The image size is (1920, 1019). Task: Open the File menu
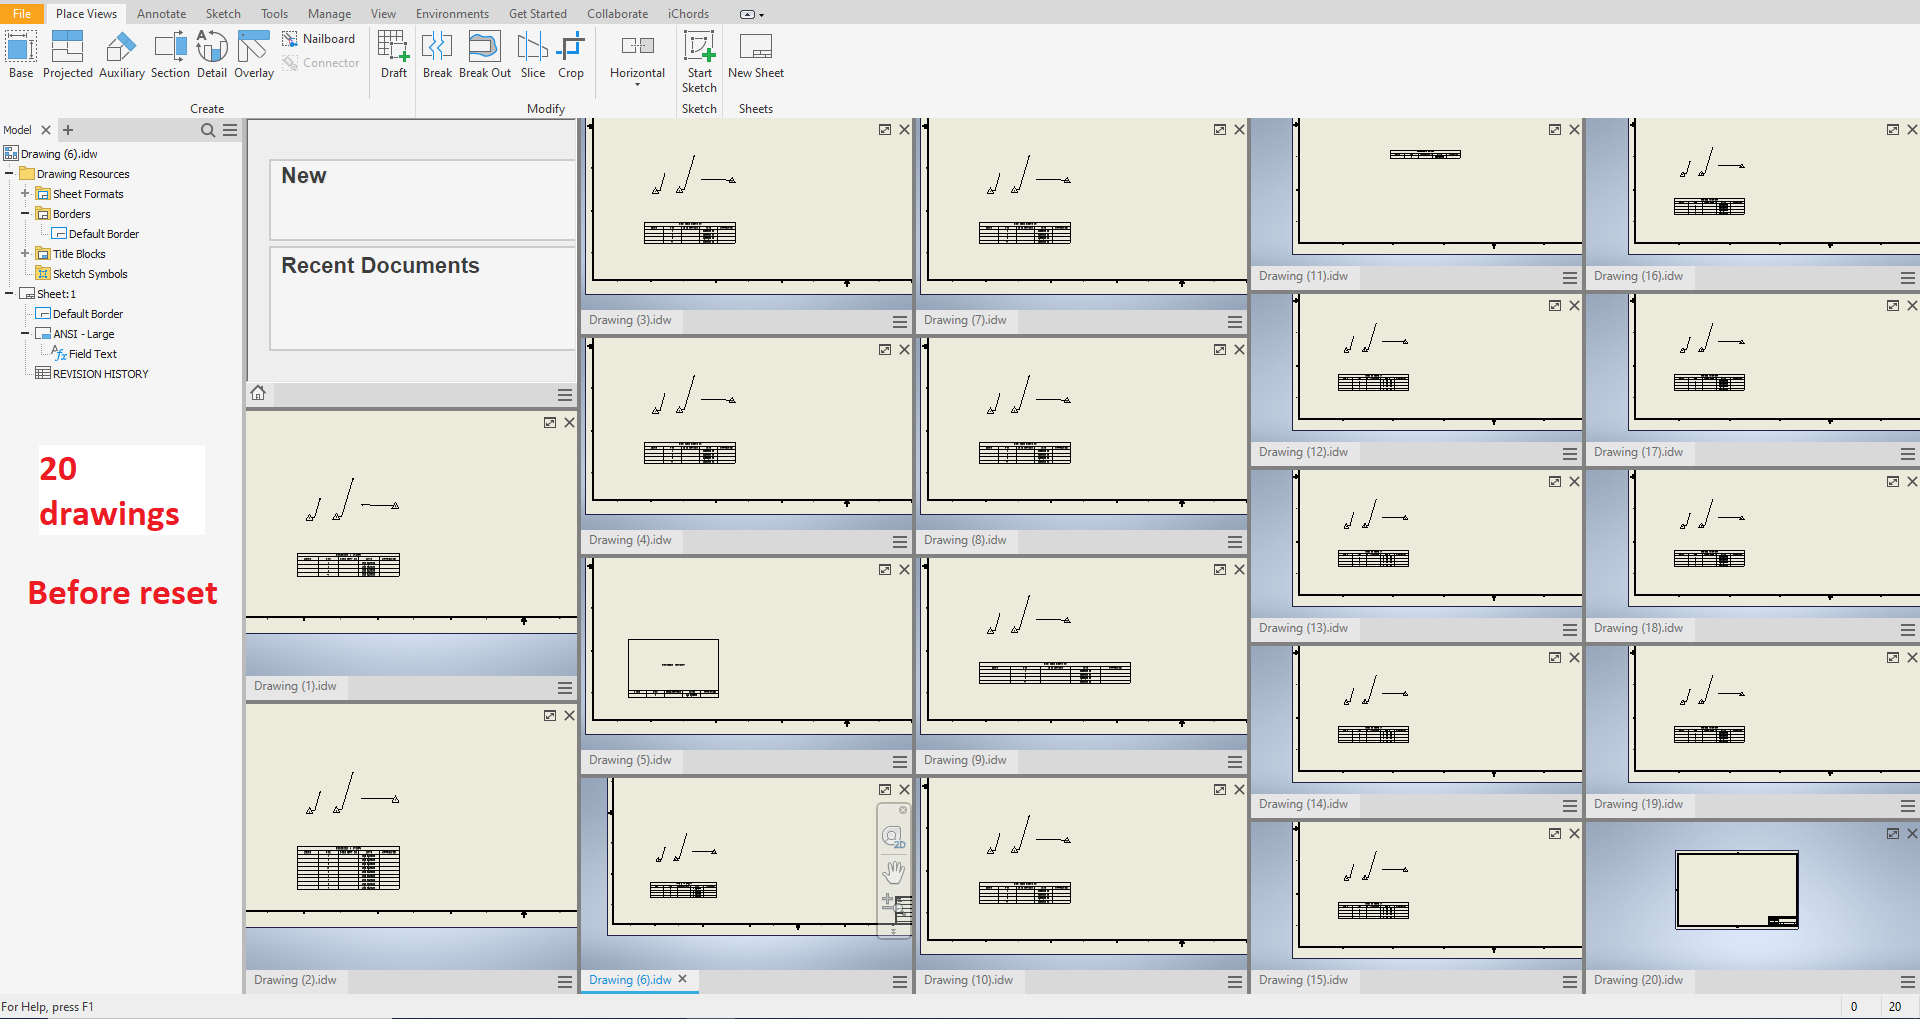coord(21,14)
